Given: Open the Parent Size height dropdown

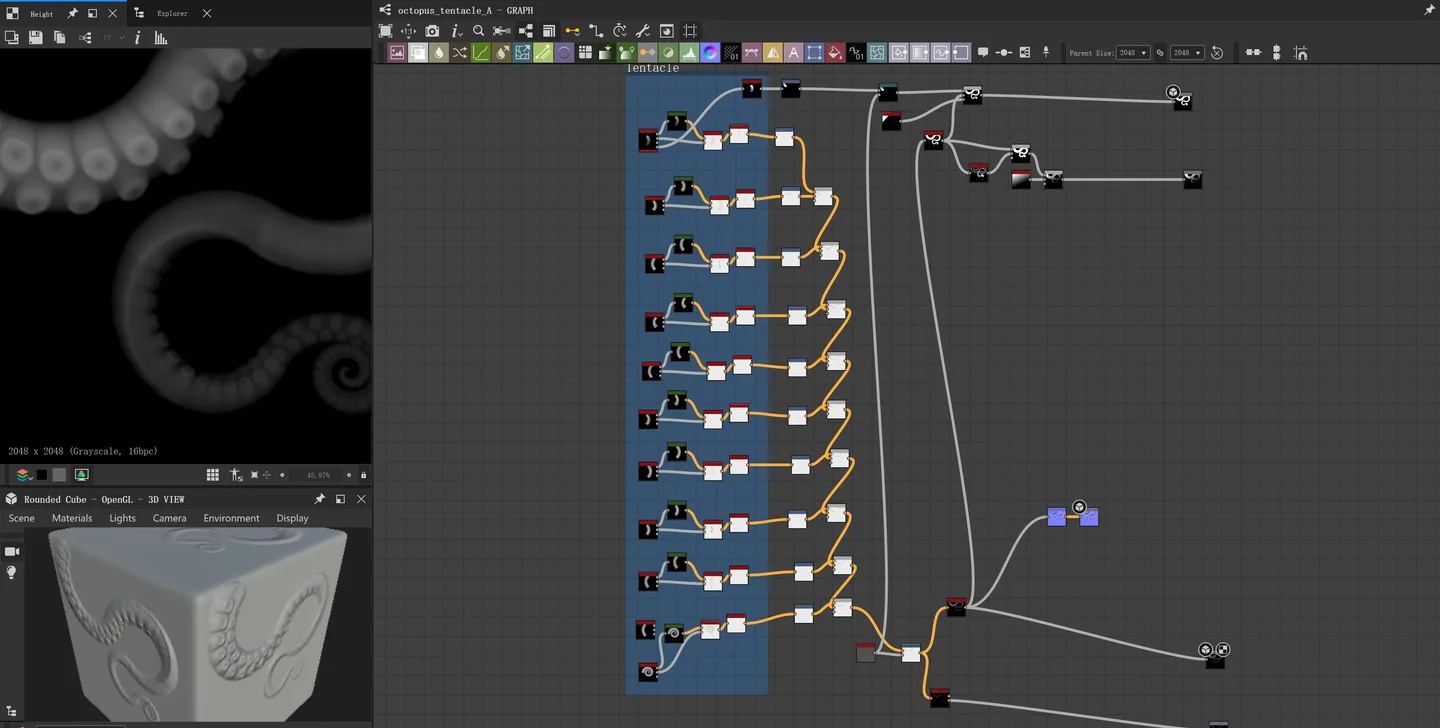Looking at the screenshot, I should (1187, 53).
